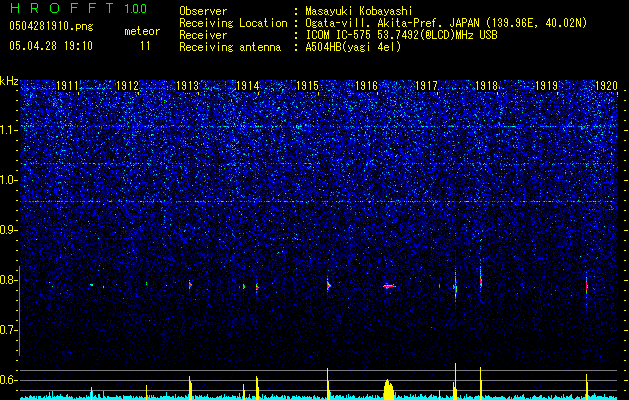
Task: Click the 1917 time marker
Action: [x=426, y=85]
